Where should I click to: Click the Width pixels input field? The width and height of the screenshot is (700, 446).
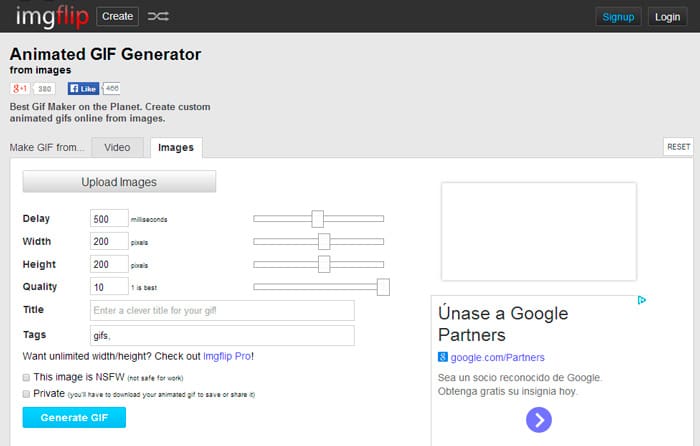(109, 242)
